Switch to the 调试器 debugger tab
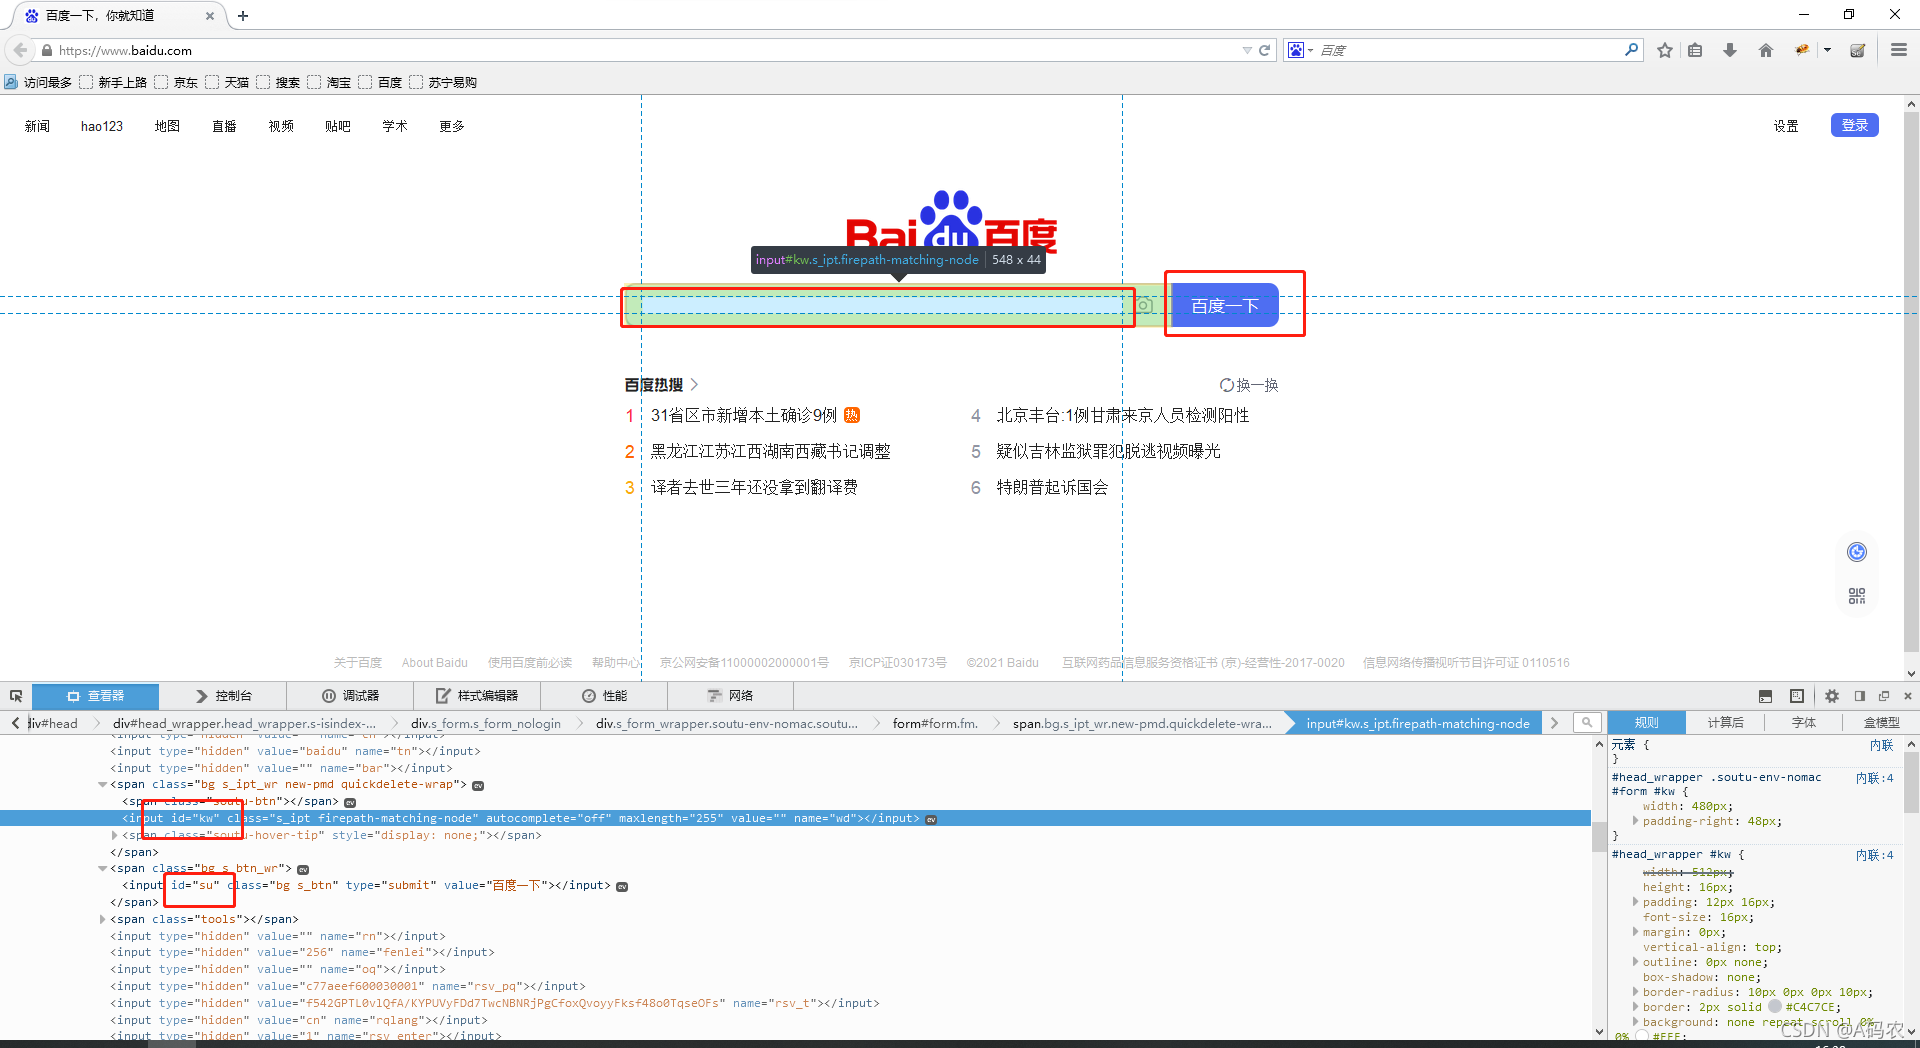Screen dimensions: 1920x1048 351,696
